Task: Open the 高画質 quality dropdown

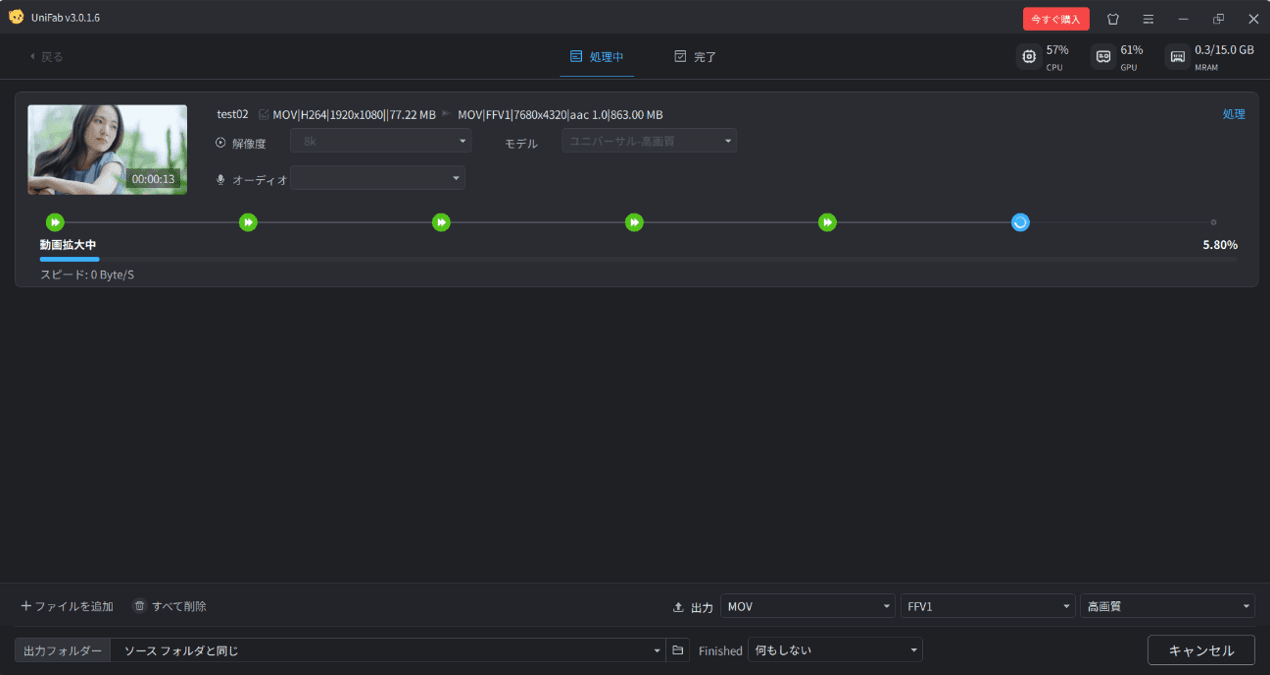Action: [1168, 606]
